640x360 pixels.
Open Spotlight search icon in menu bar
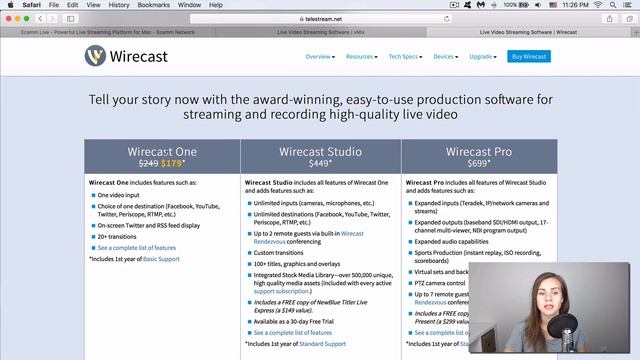coord(613,5)
